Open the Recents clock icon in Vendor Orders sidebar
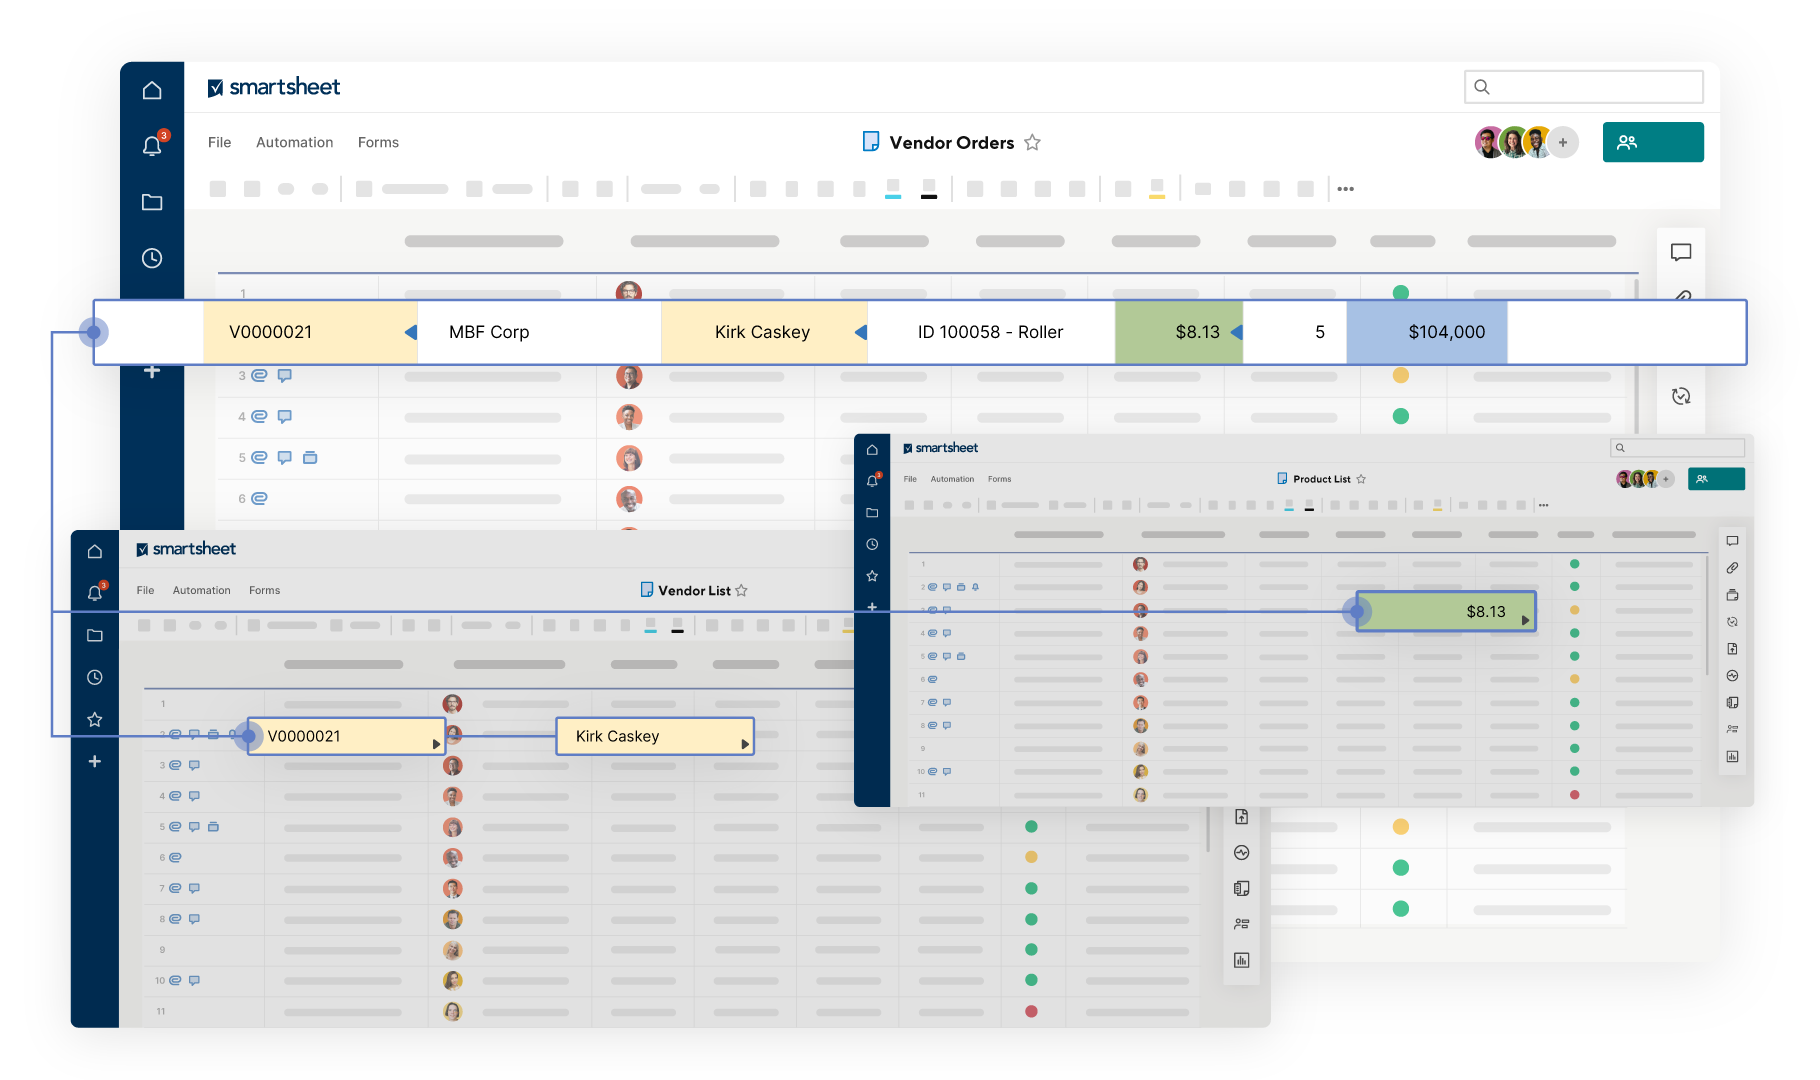The image size is (1820, 1080). pyautogui.click(x=152, y=258)
